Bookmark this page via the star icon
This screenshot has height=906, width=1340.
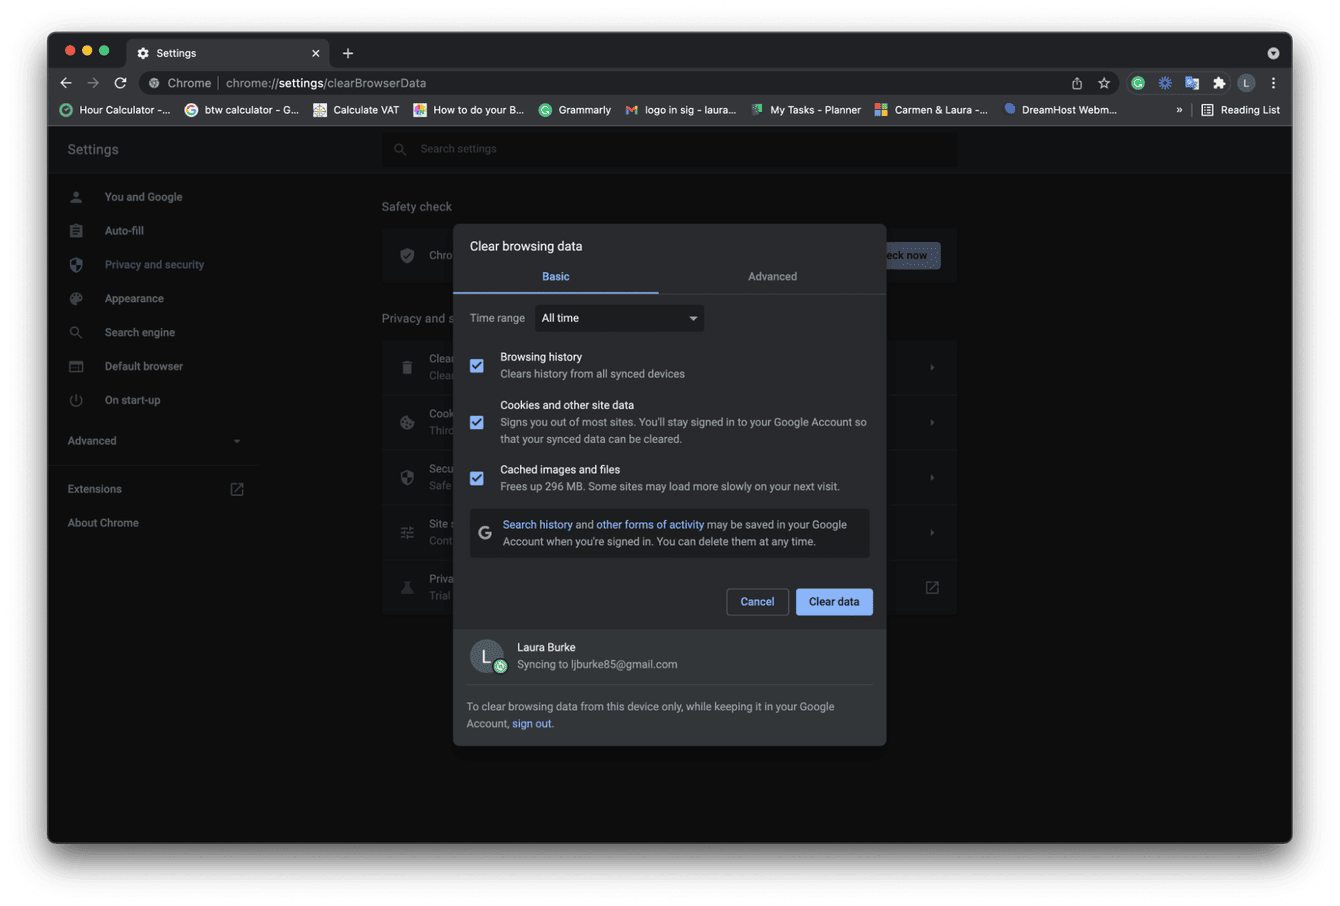(x=1104, y=83)
